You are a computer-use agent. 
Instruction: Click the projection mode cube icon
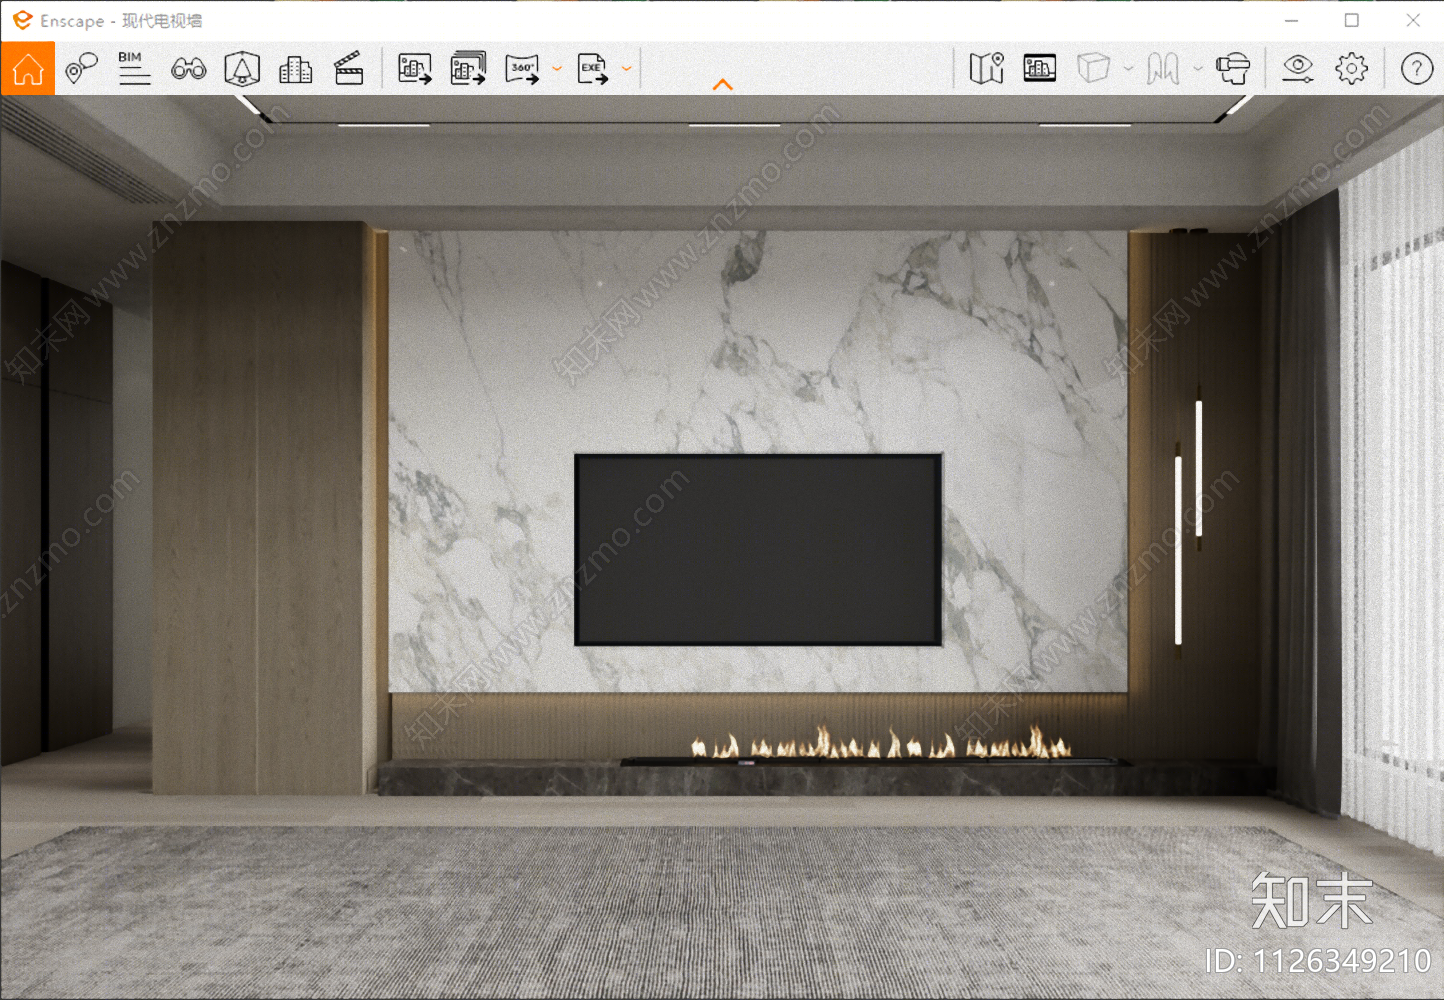1094,68
